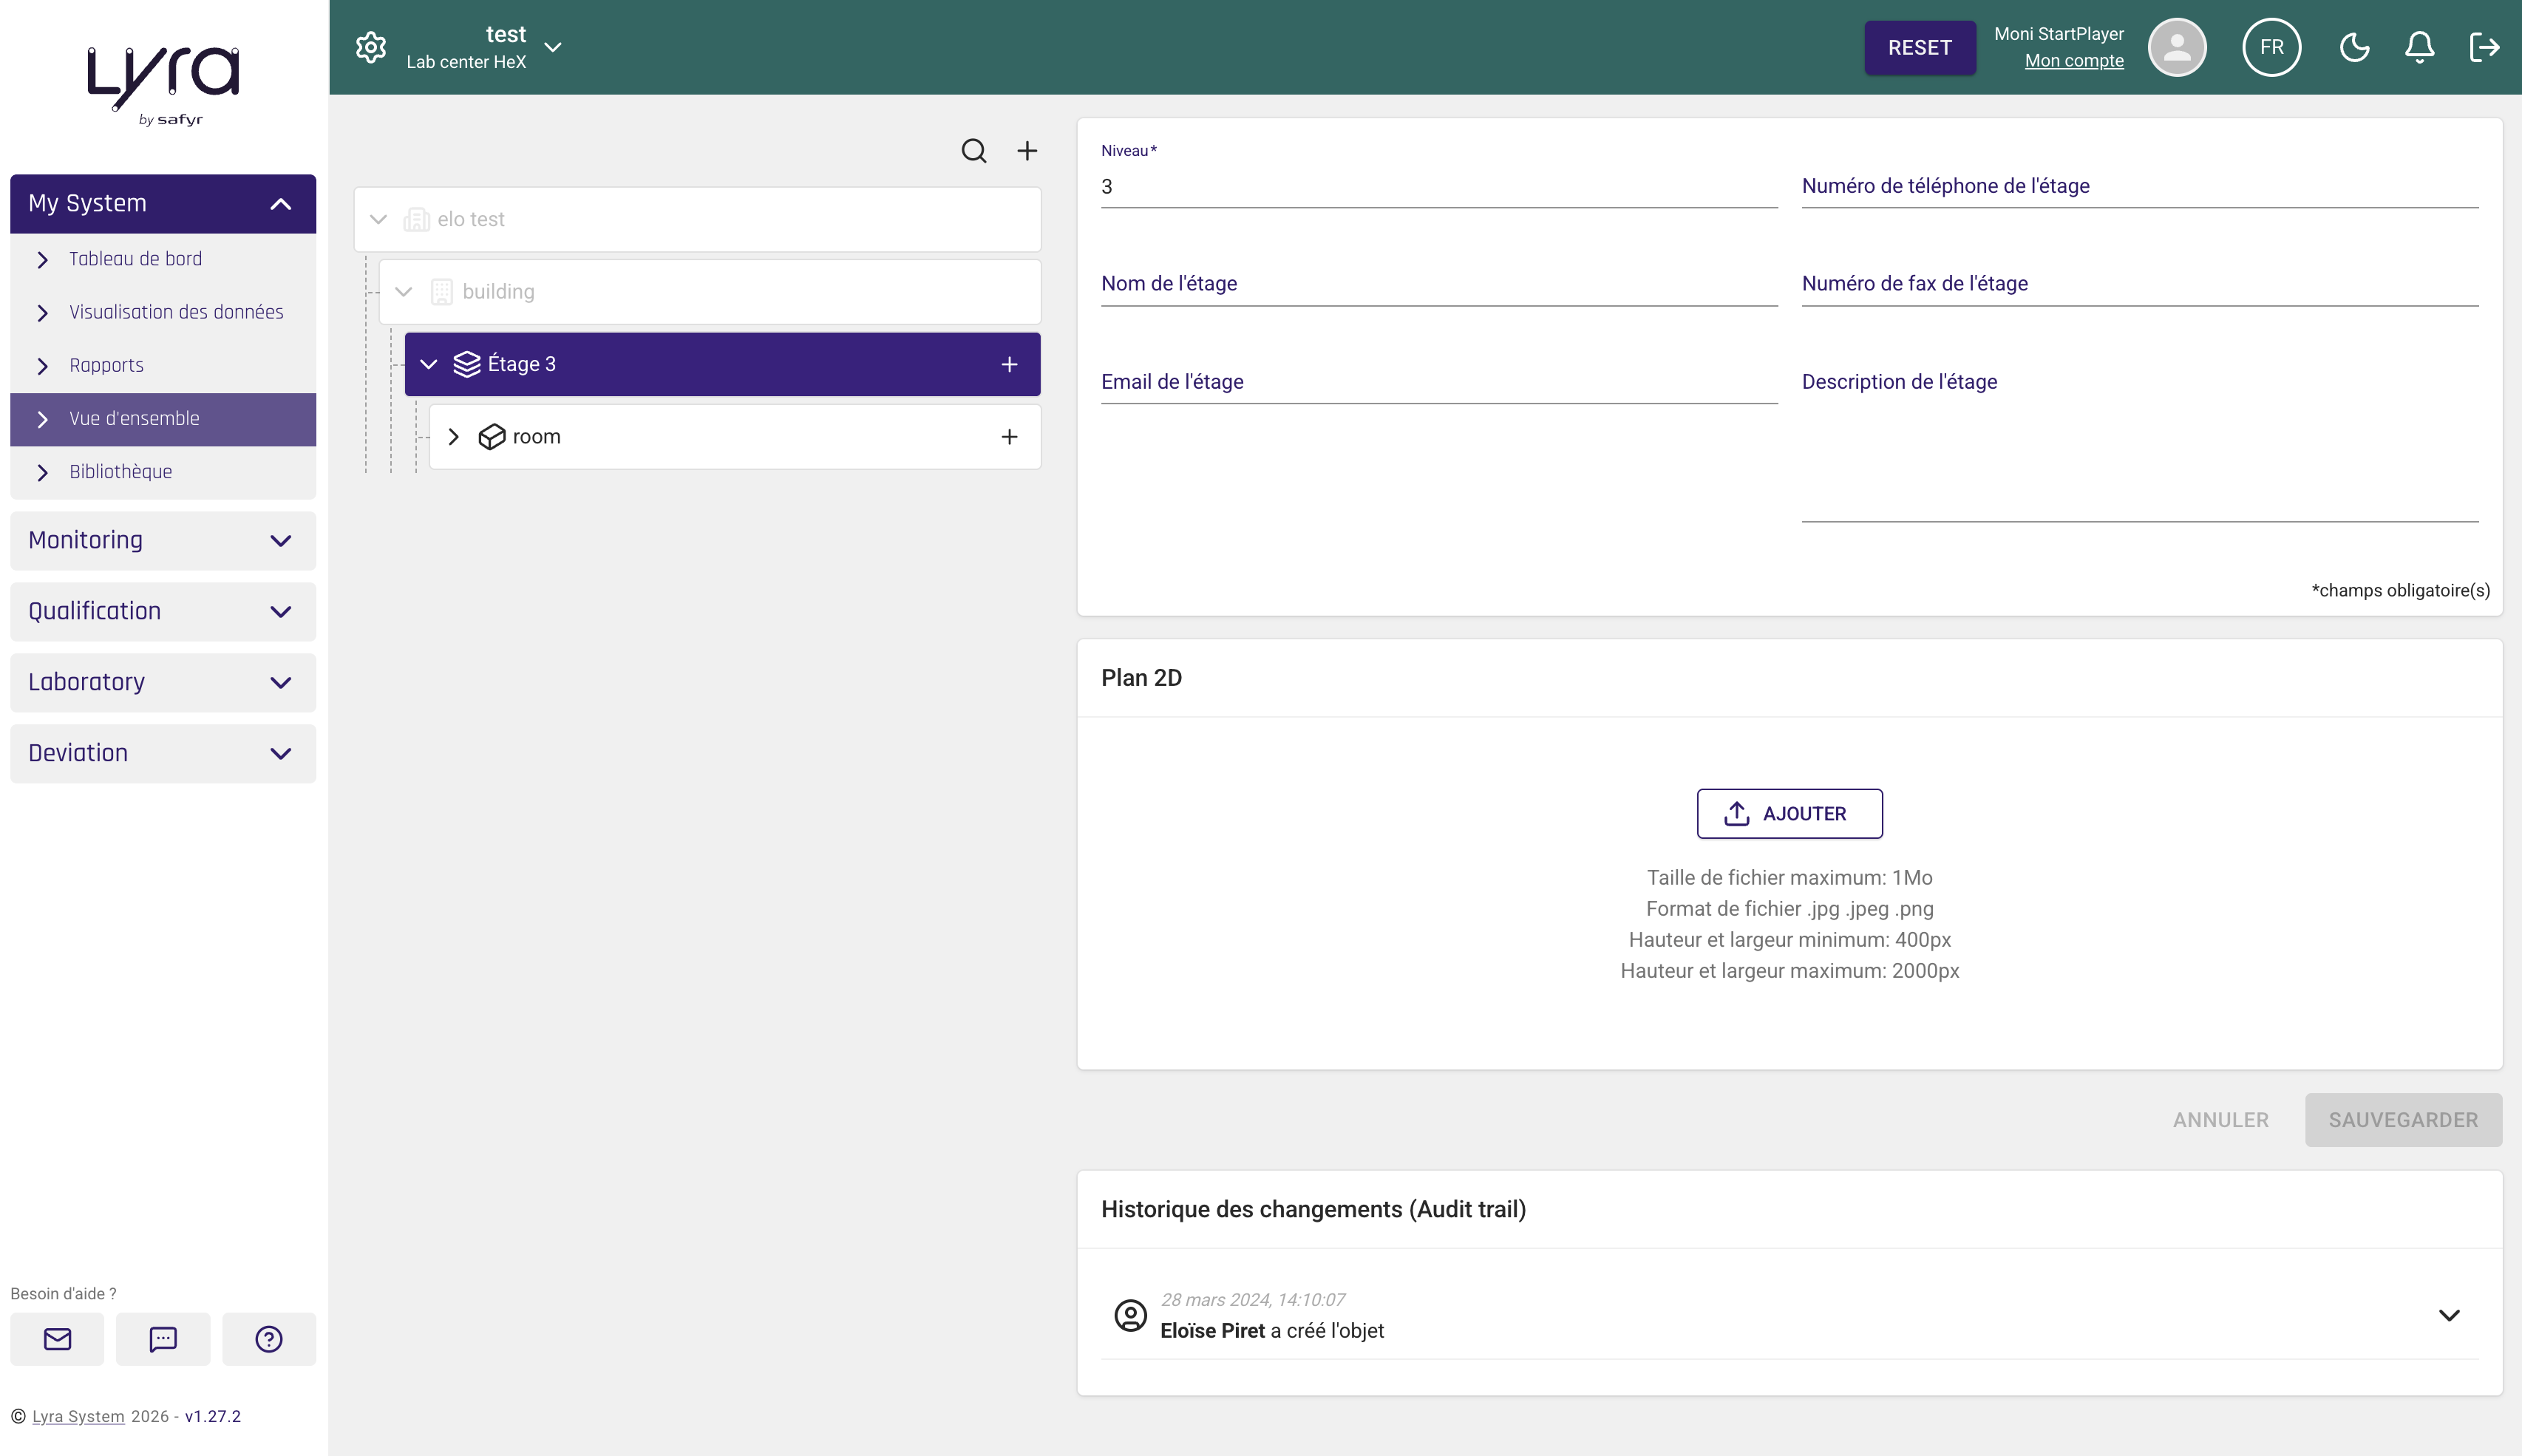Open the settings gear in header
The image size is (2522, 1456).
(370, 47)
